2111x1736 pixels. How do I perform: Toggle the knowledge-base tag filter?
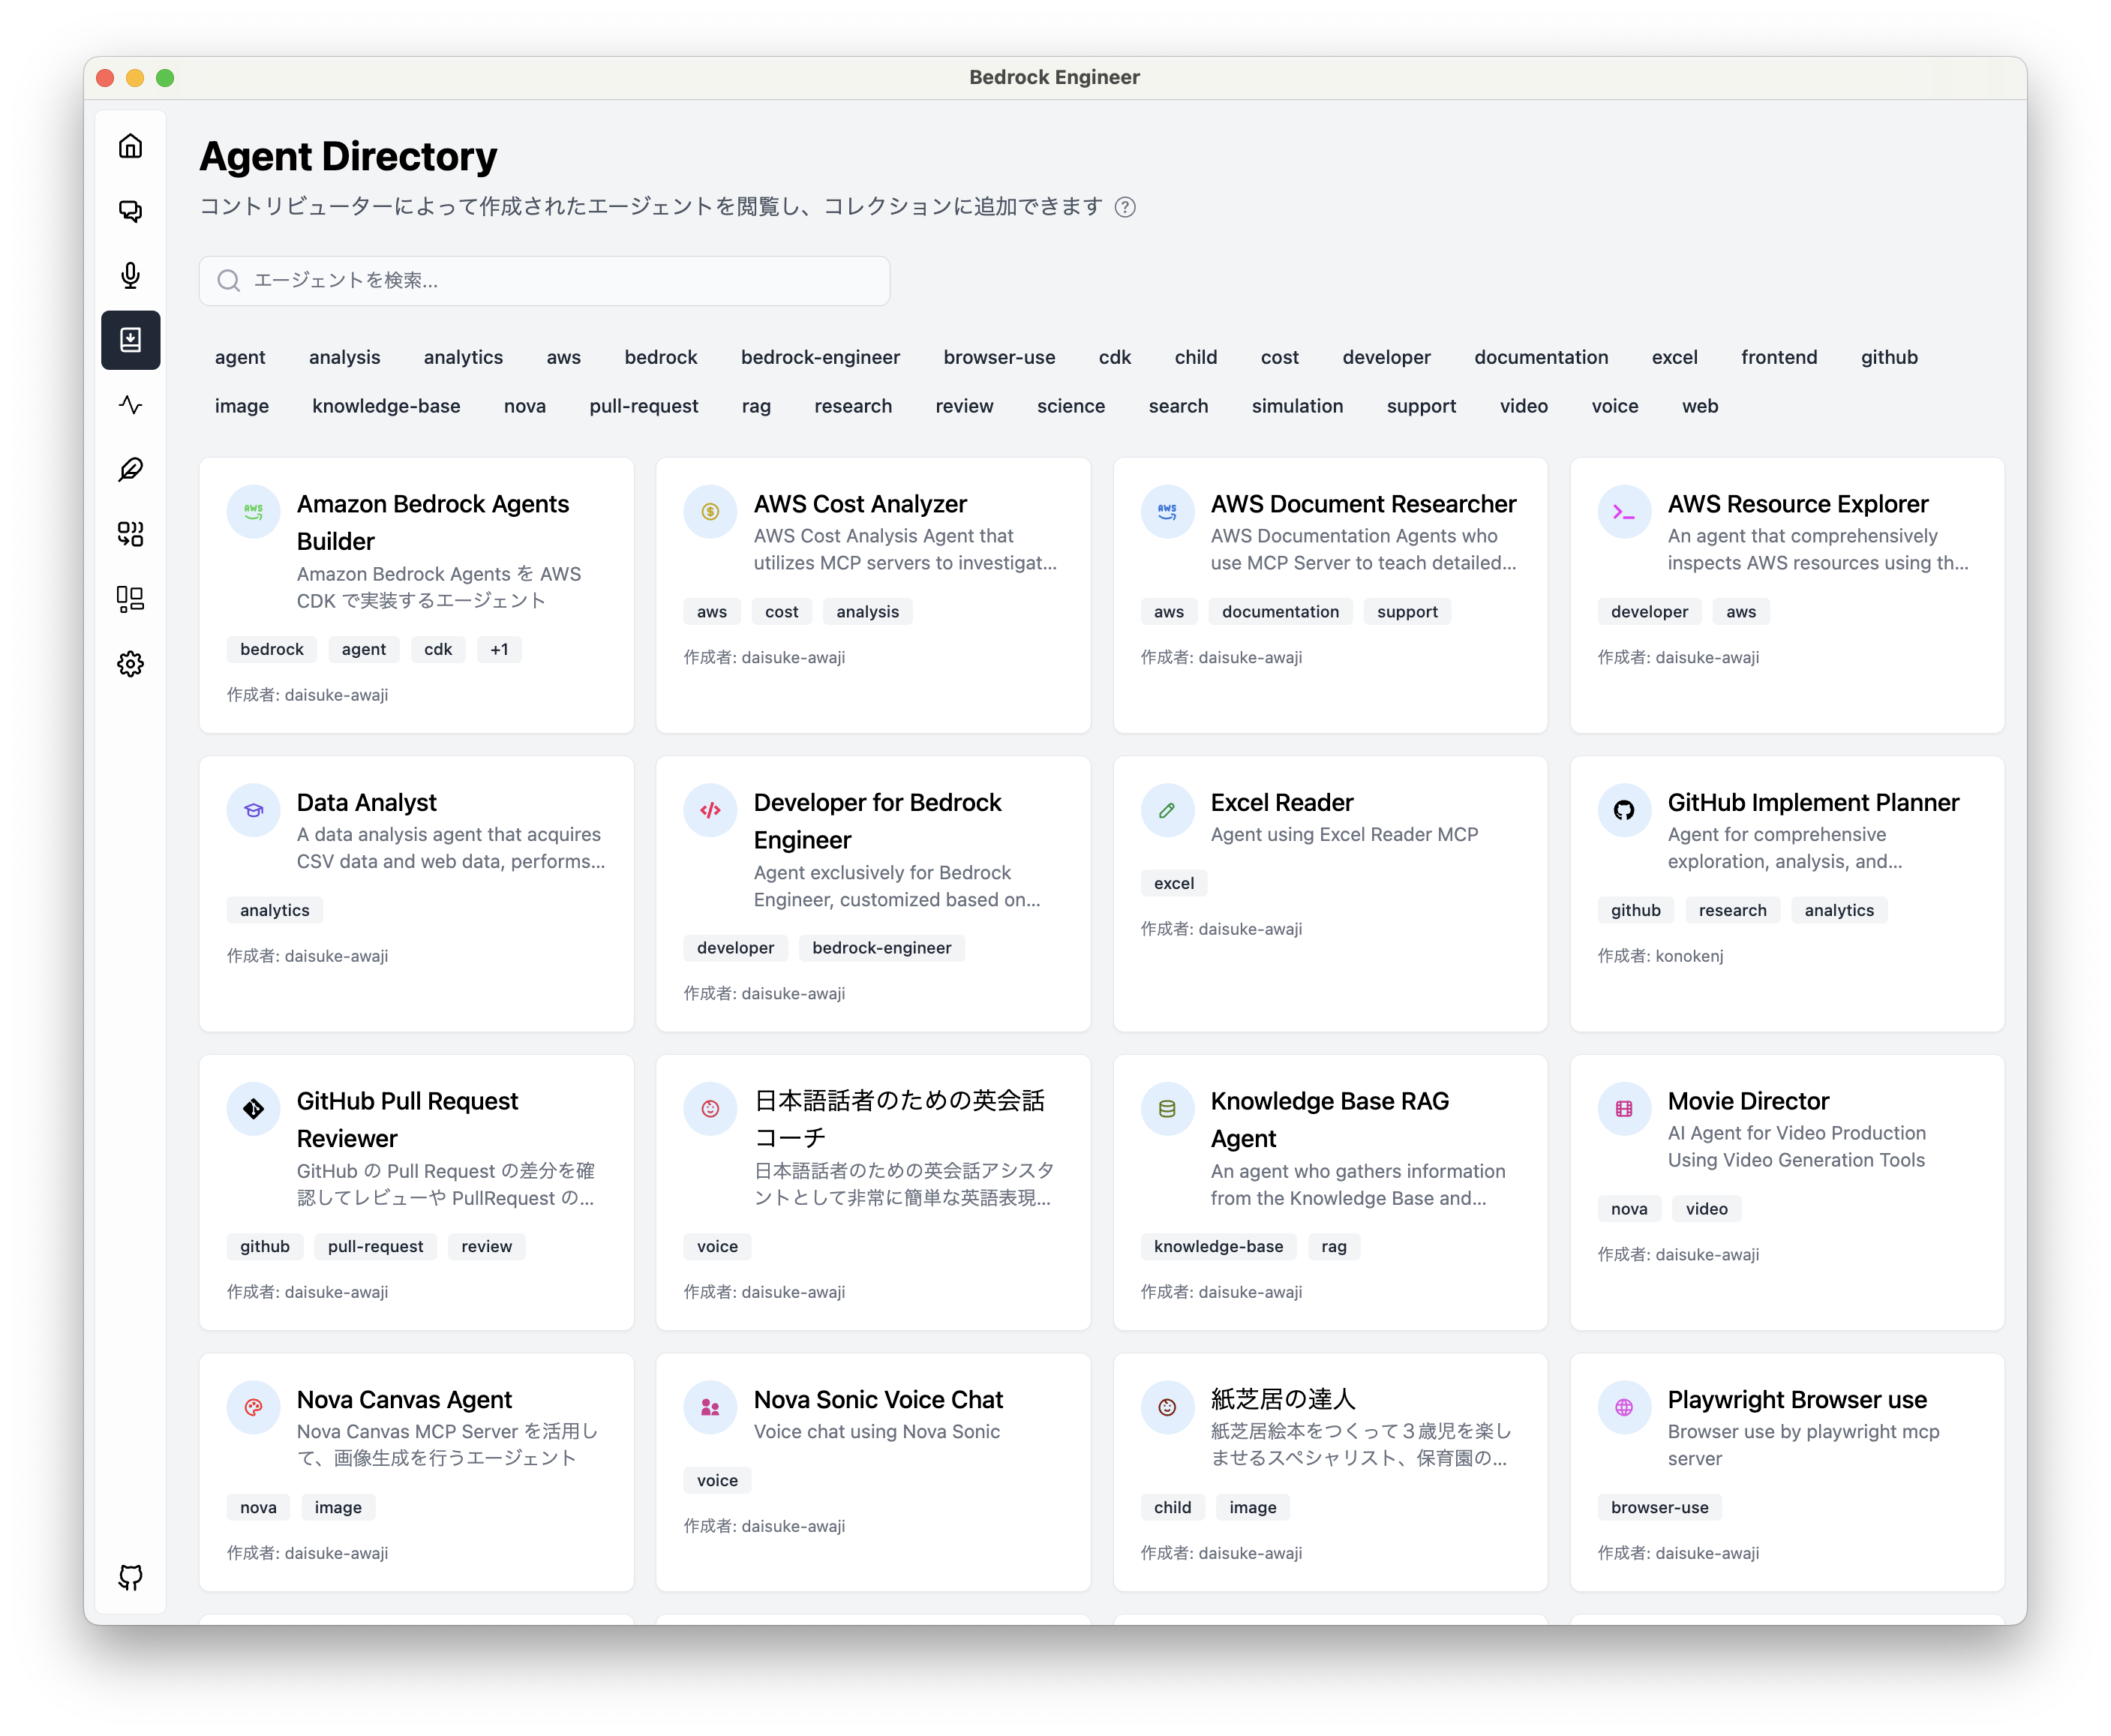click(386, 406)
